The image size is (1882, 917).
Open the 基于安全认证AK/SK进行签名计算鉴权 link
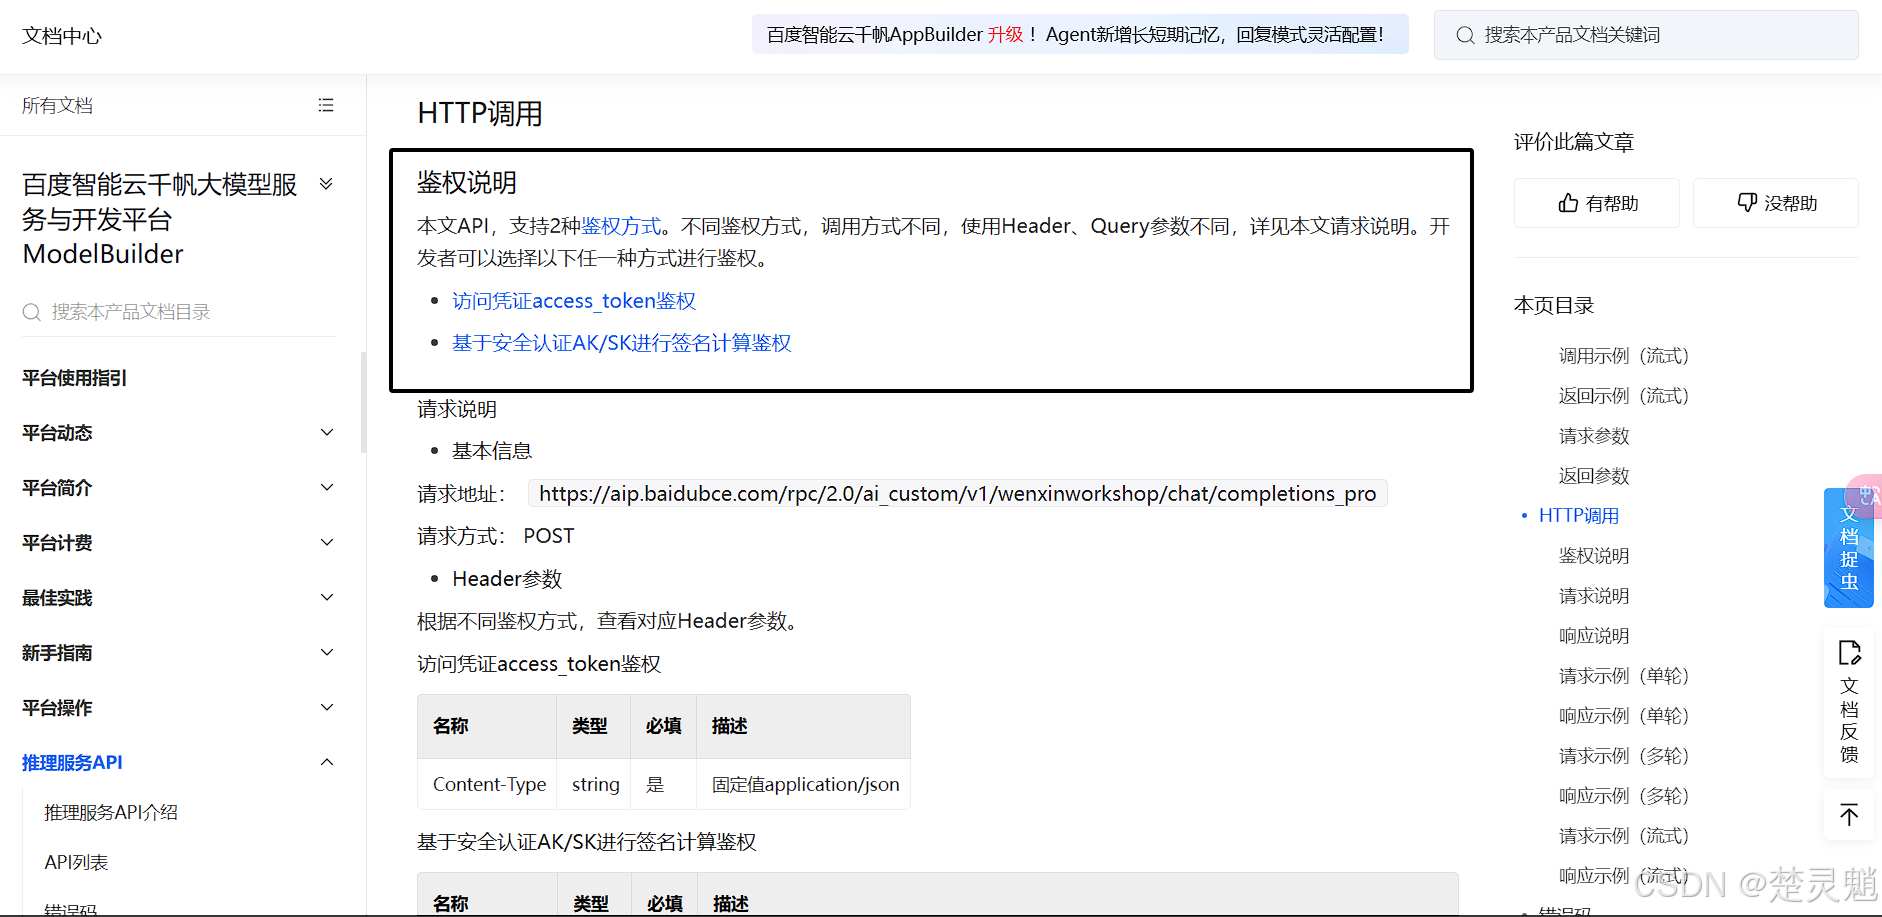[x=621, y=343]
